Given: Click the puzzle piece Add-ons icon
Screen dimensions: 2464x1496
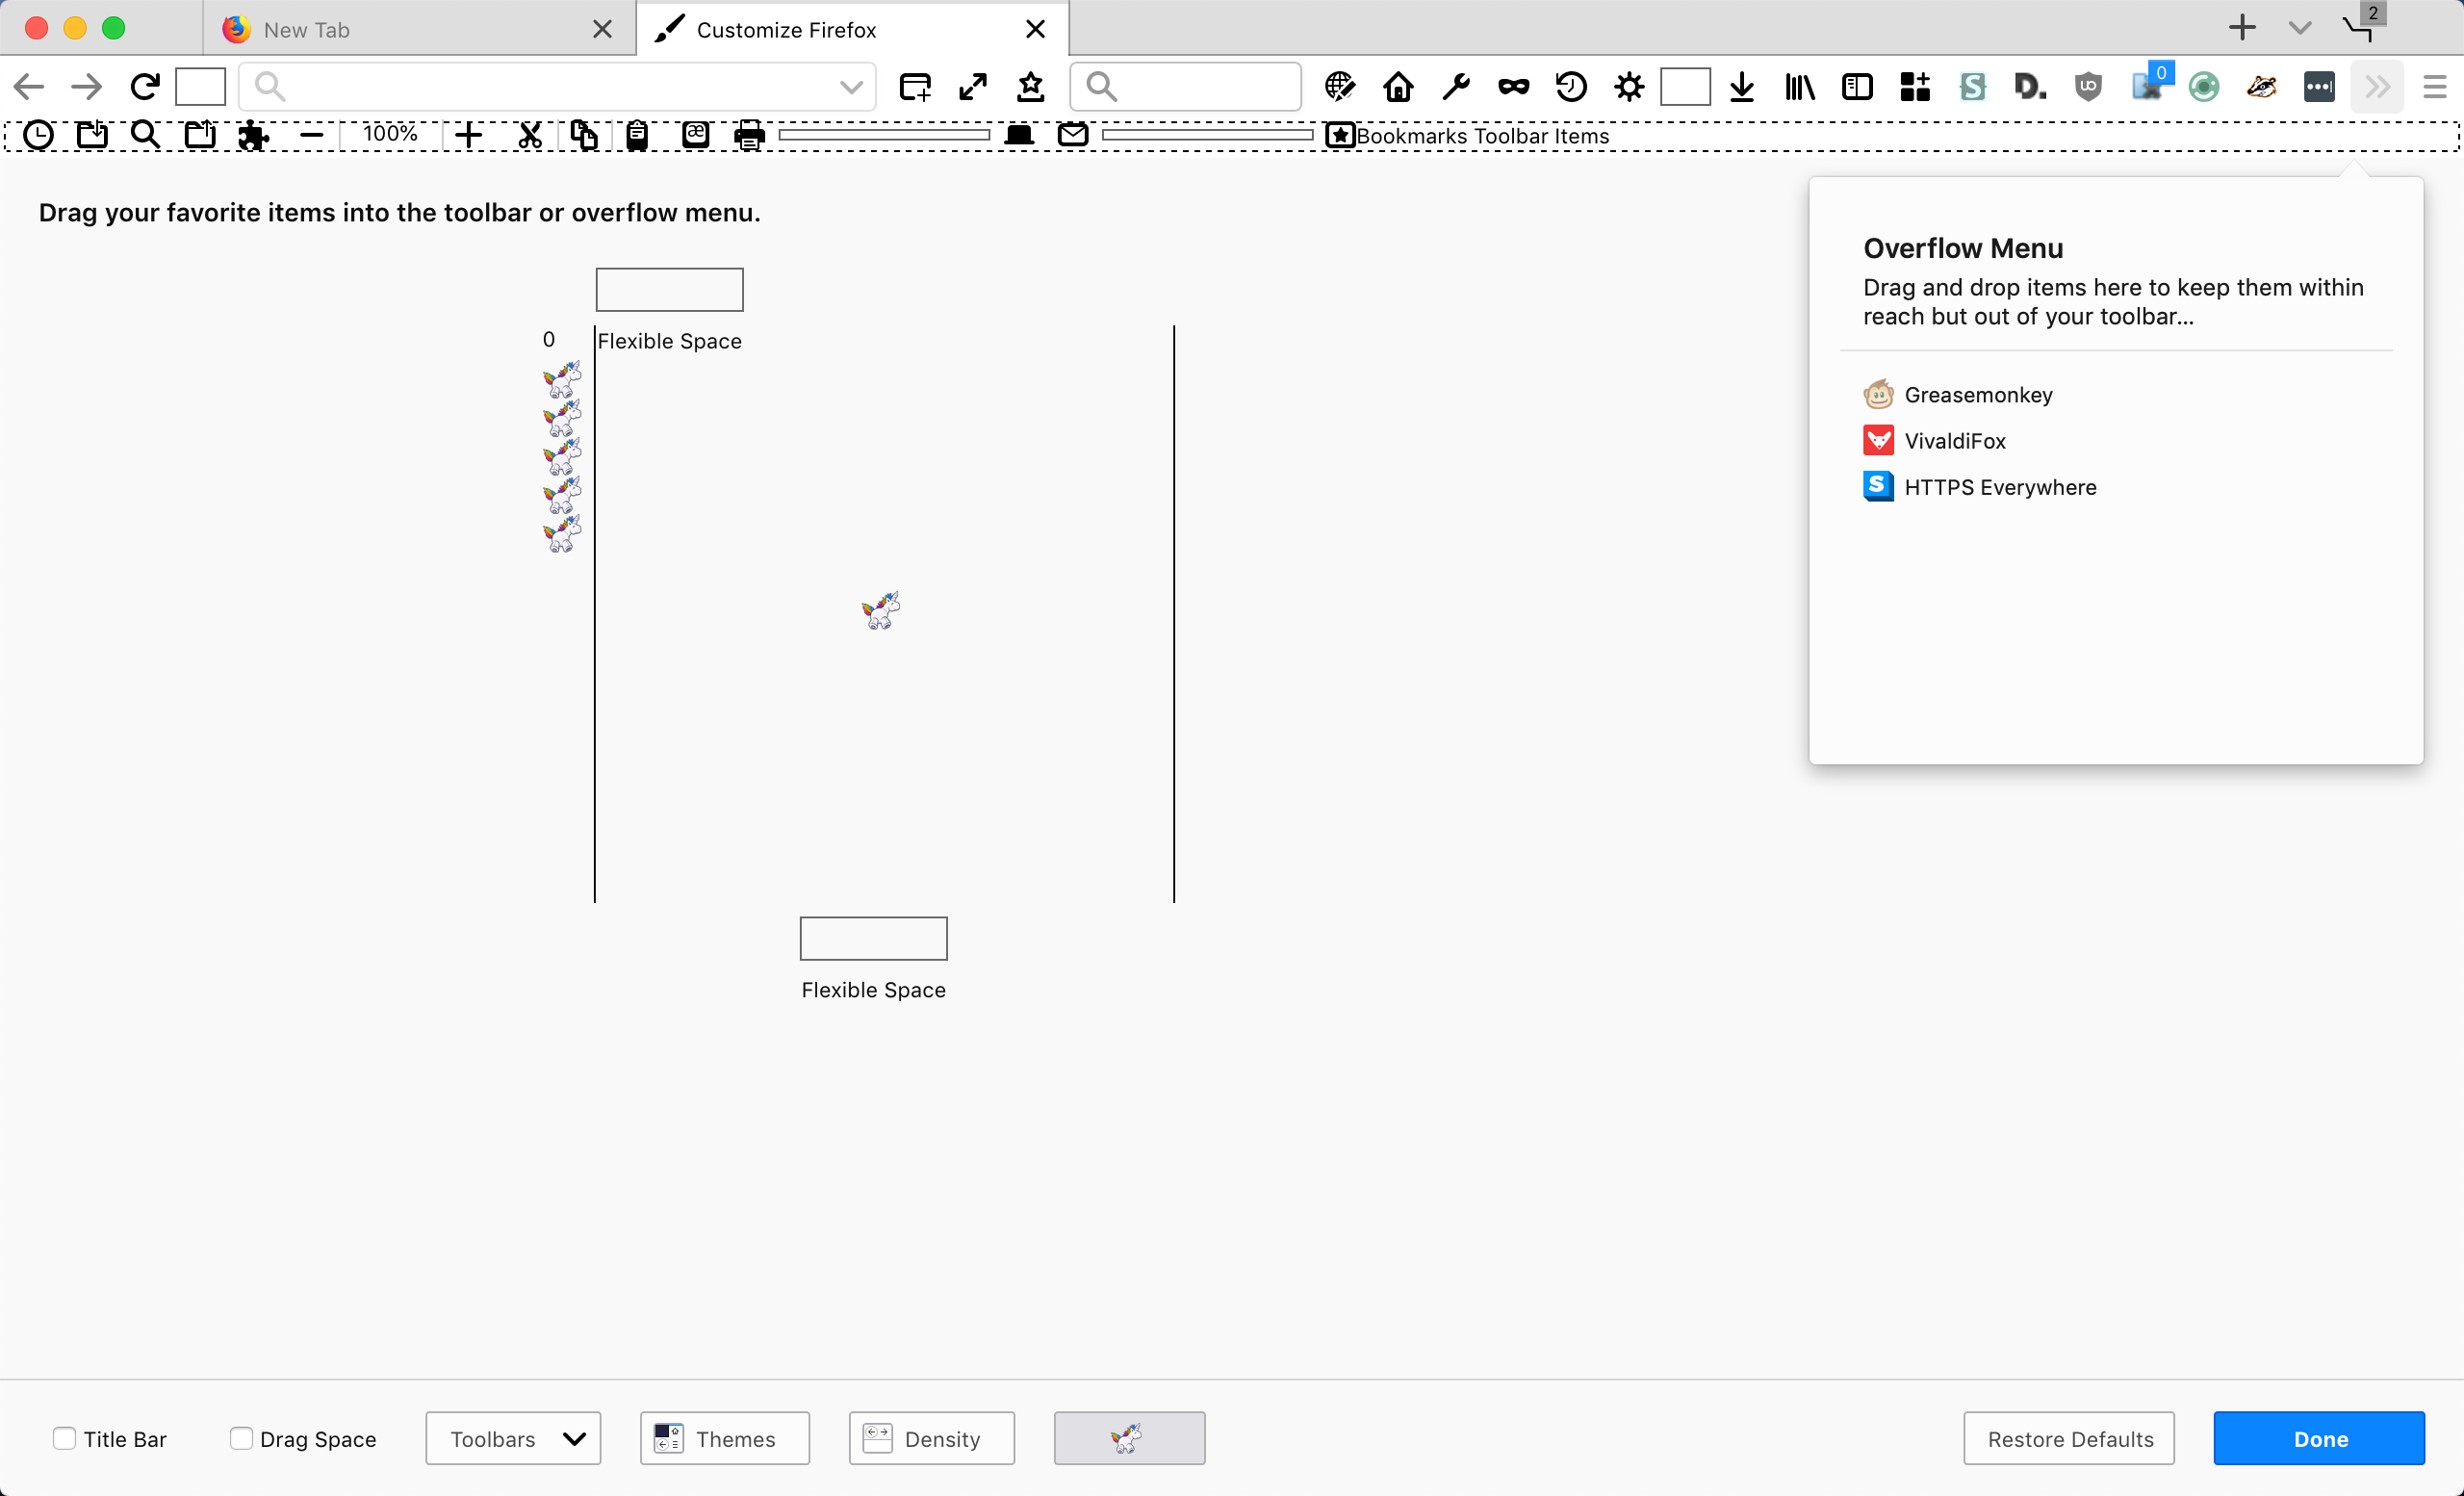Looking at the screenshot, I should click(x=253, y=135).
